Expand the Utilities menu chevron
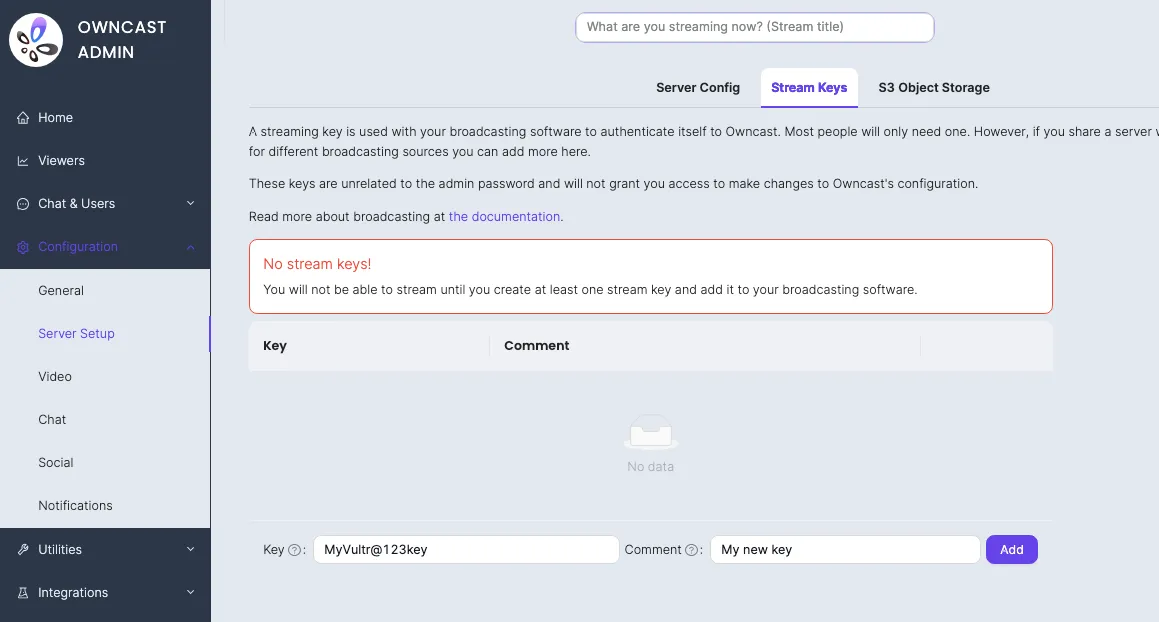This screenshot has height=622, width=1159. [x=191, y=550]
